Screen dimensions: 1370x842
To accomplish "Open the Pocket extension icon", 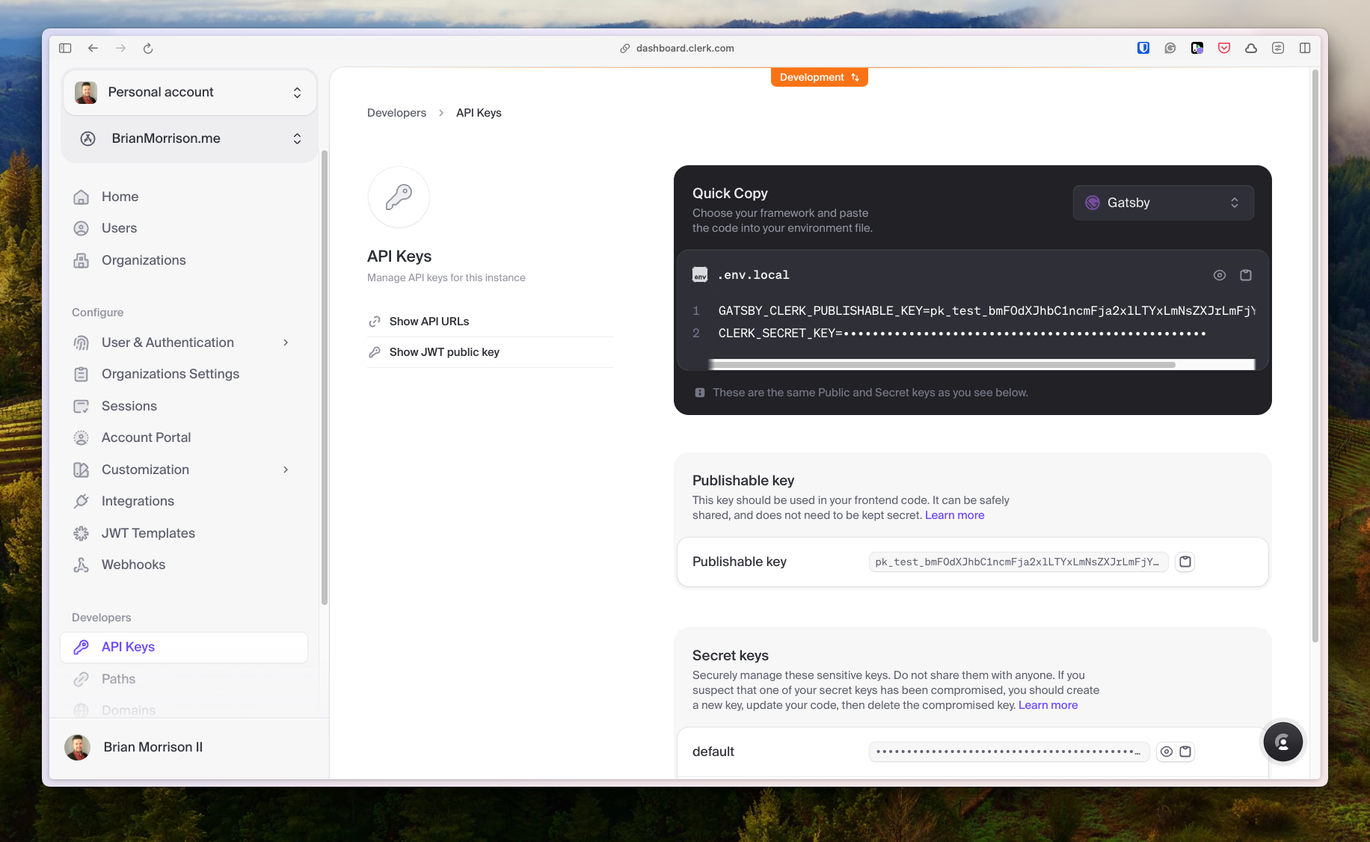I will (1224, 48).
